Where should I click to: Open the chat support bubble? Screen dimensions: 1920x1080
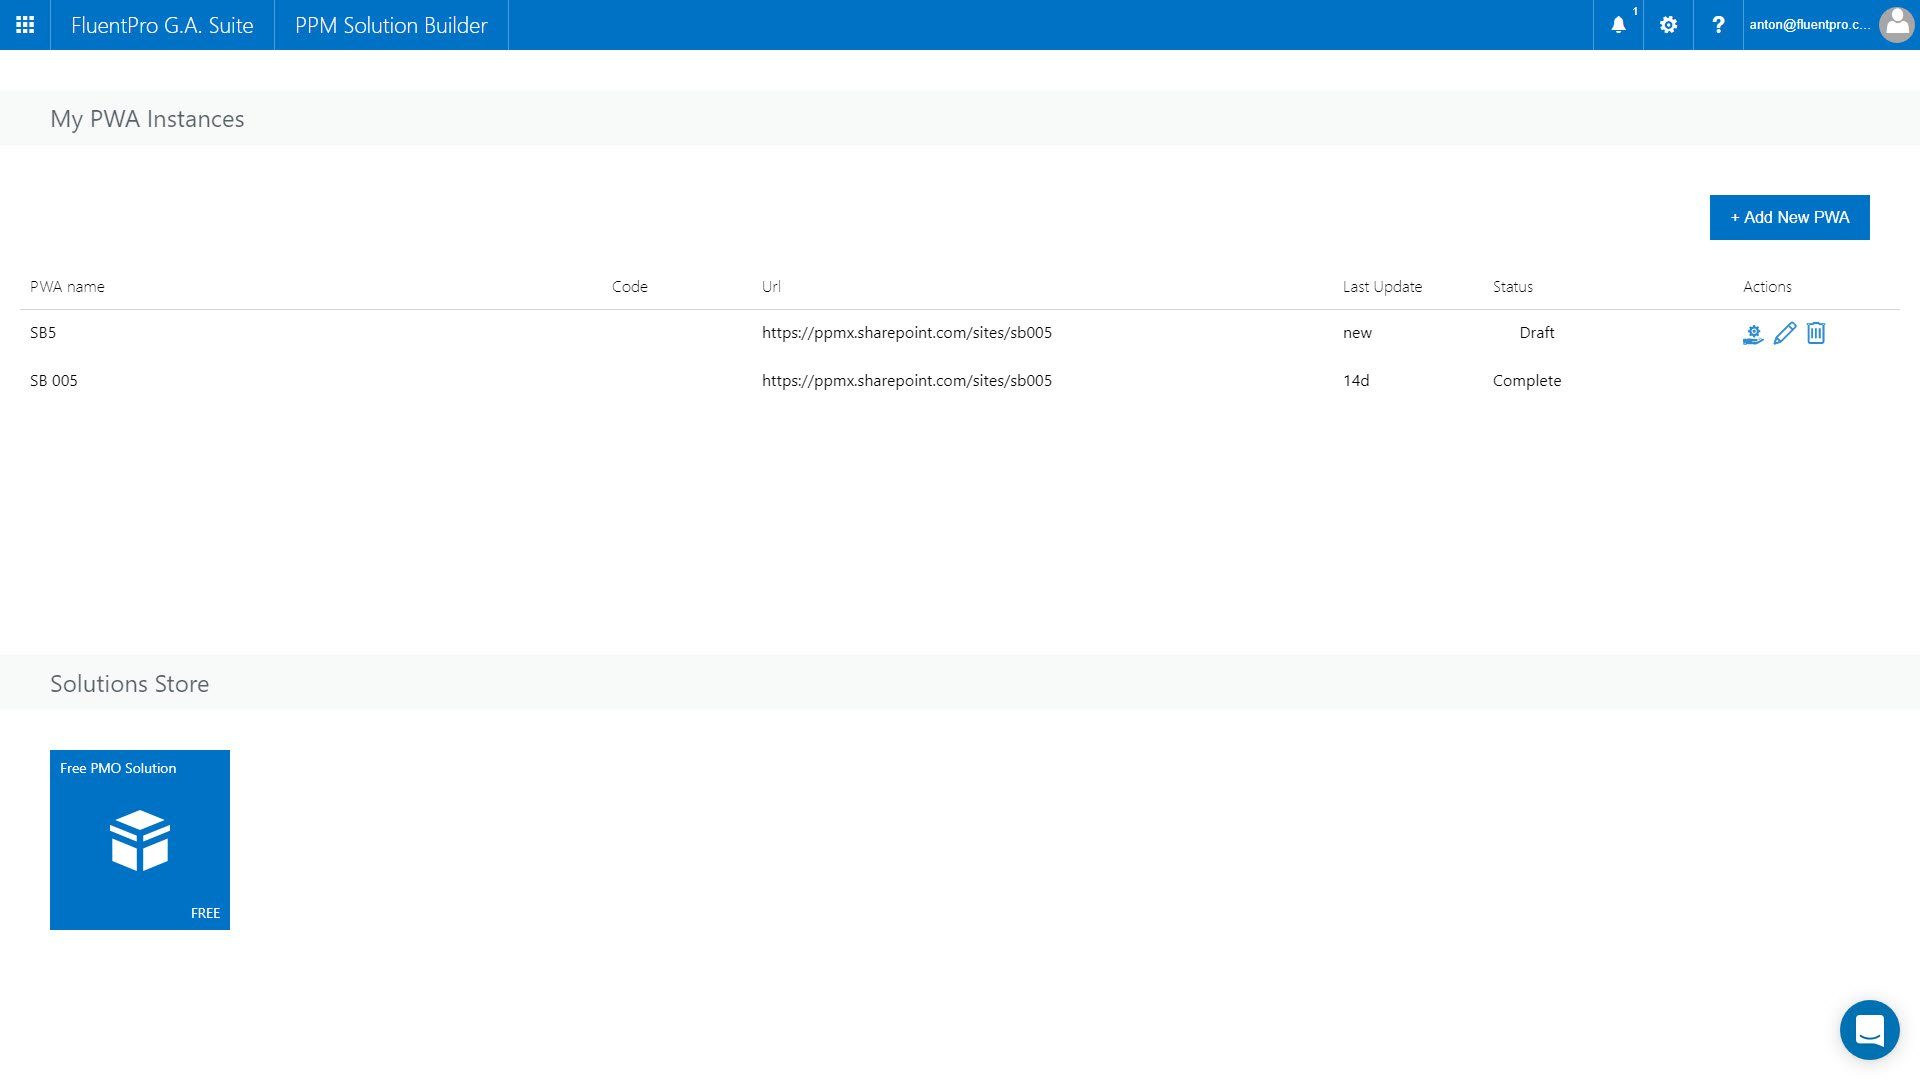coord(1869,1029)
